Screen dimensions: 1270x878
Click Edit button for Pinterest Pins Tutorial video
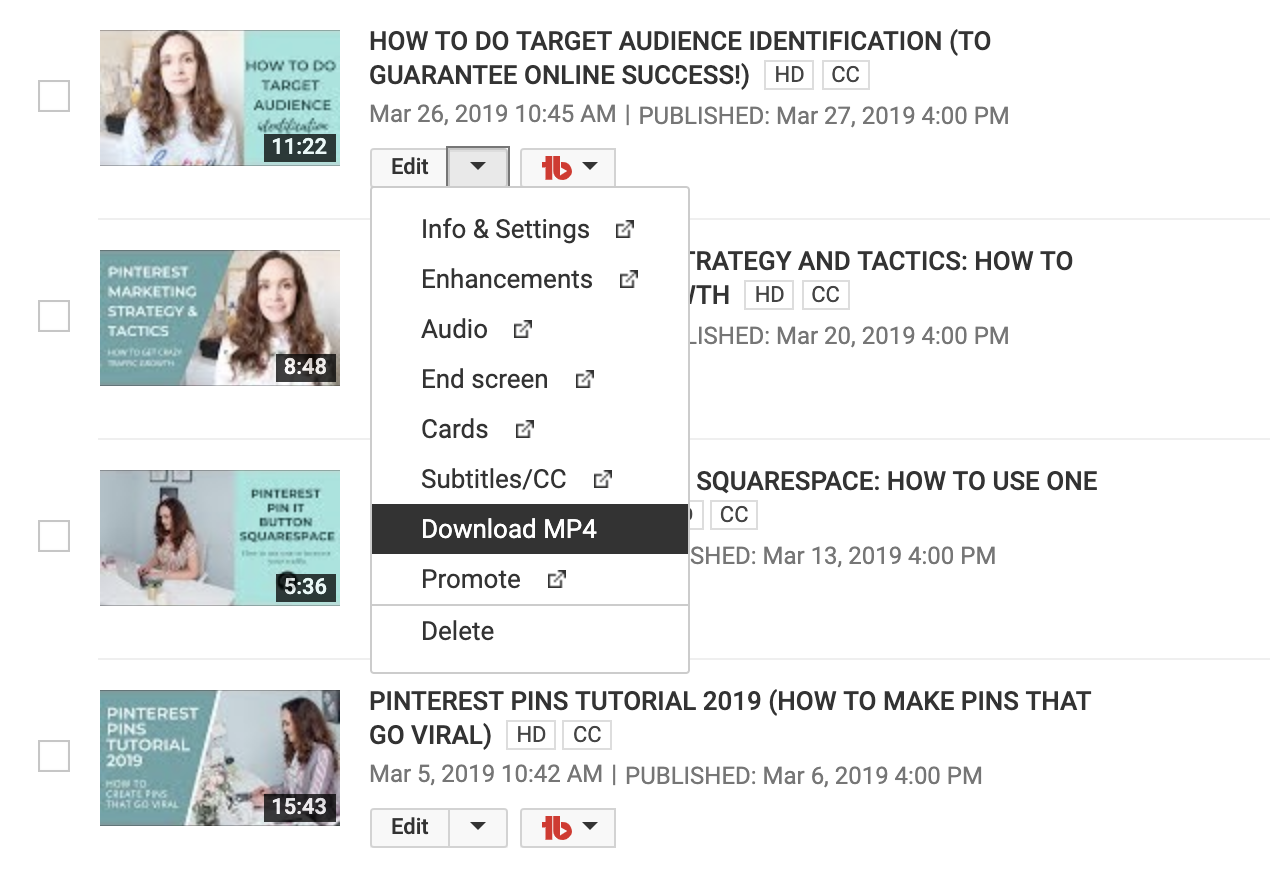[x=409, y=827]
